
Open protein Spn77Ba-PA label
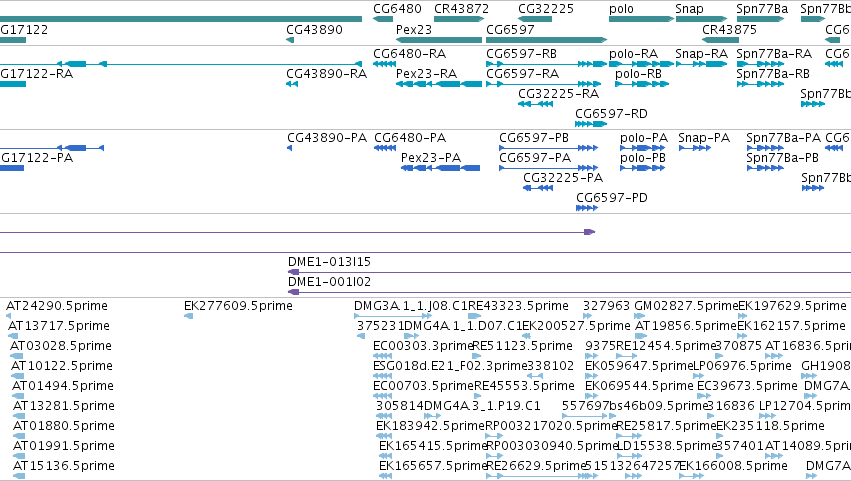click(784, 138)
